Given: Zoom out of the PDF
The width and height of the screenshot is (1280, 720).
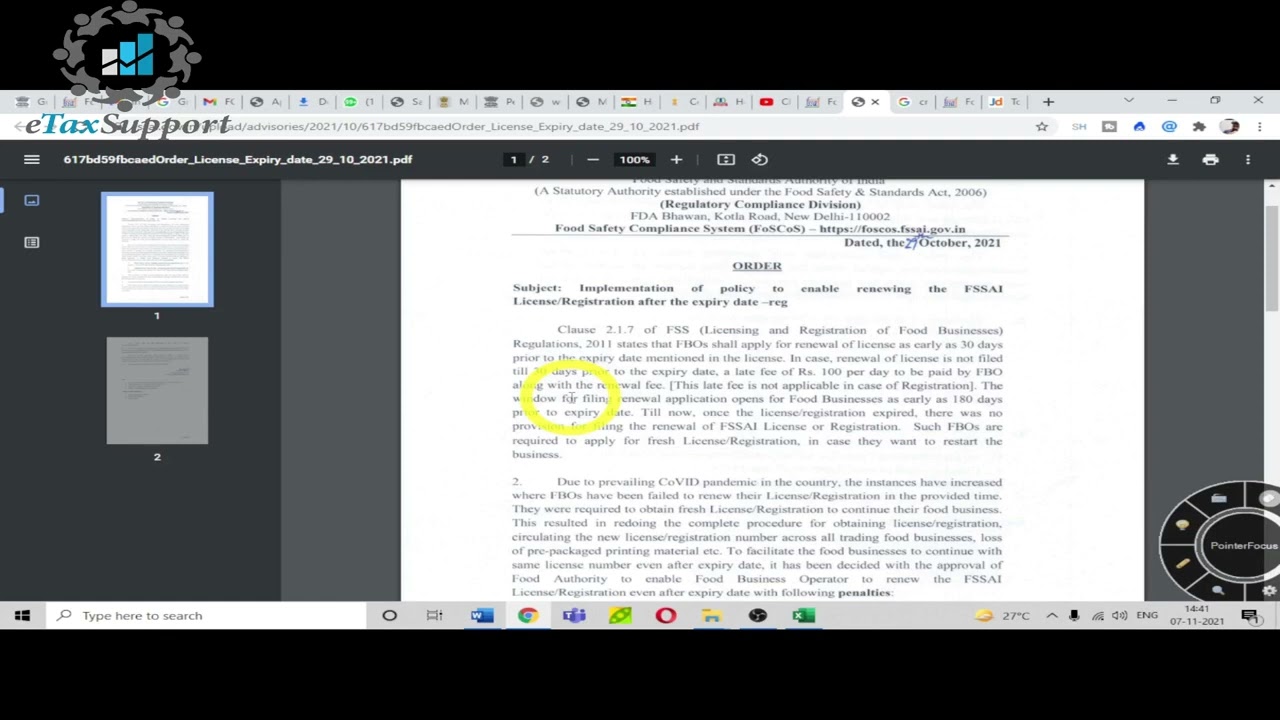Looking at the screenshot, I should [x=593, y=159].
